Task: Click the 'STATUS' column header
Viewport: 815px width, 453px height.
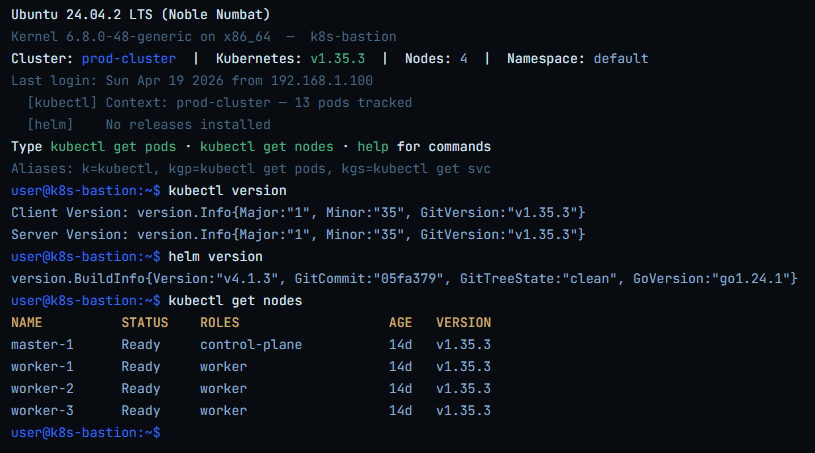Action: [x=145, y=323]
